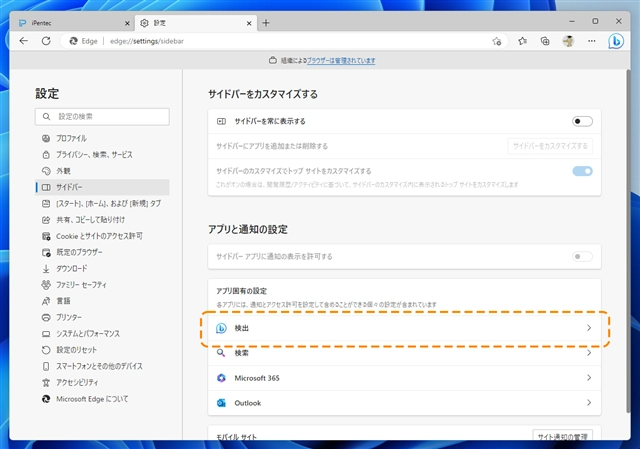Viewport: 640px width, 449px height.
Task: Click the search magnifier in 設定の検索 box
Action: click(47, 116)
